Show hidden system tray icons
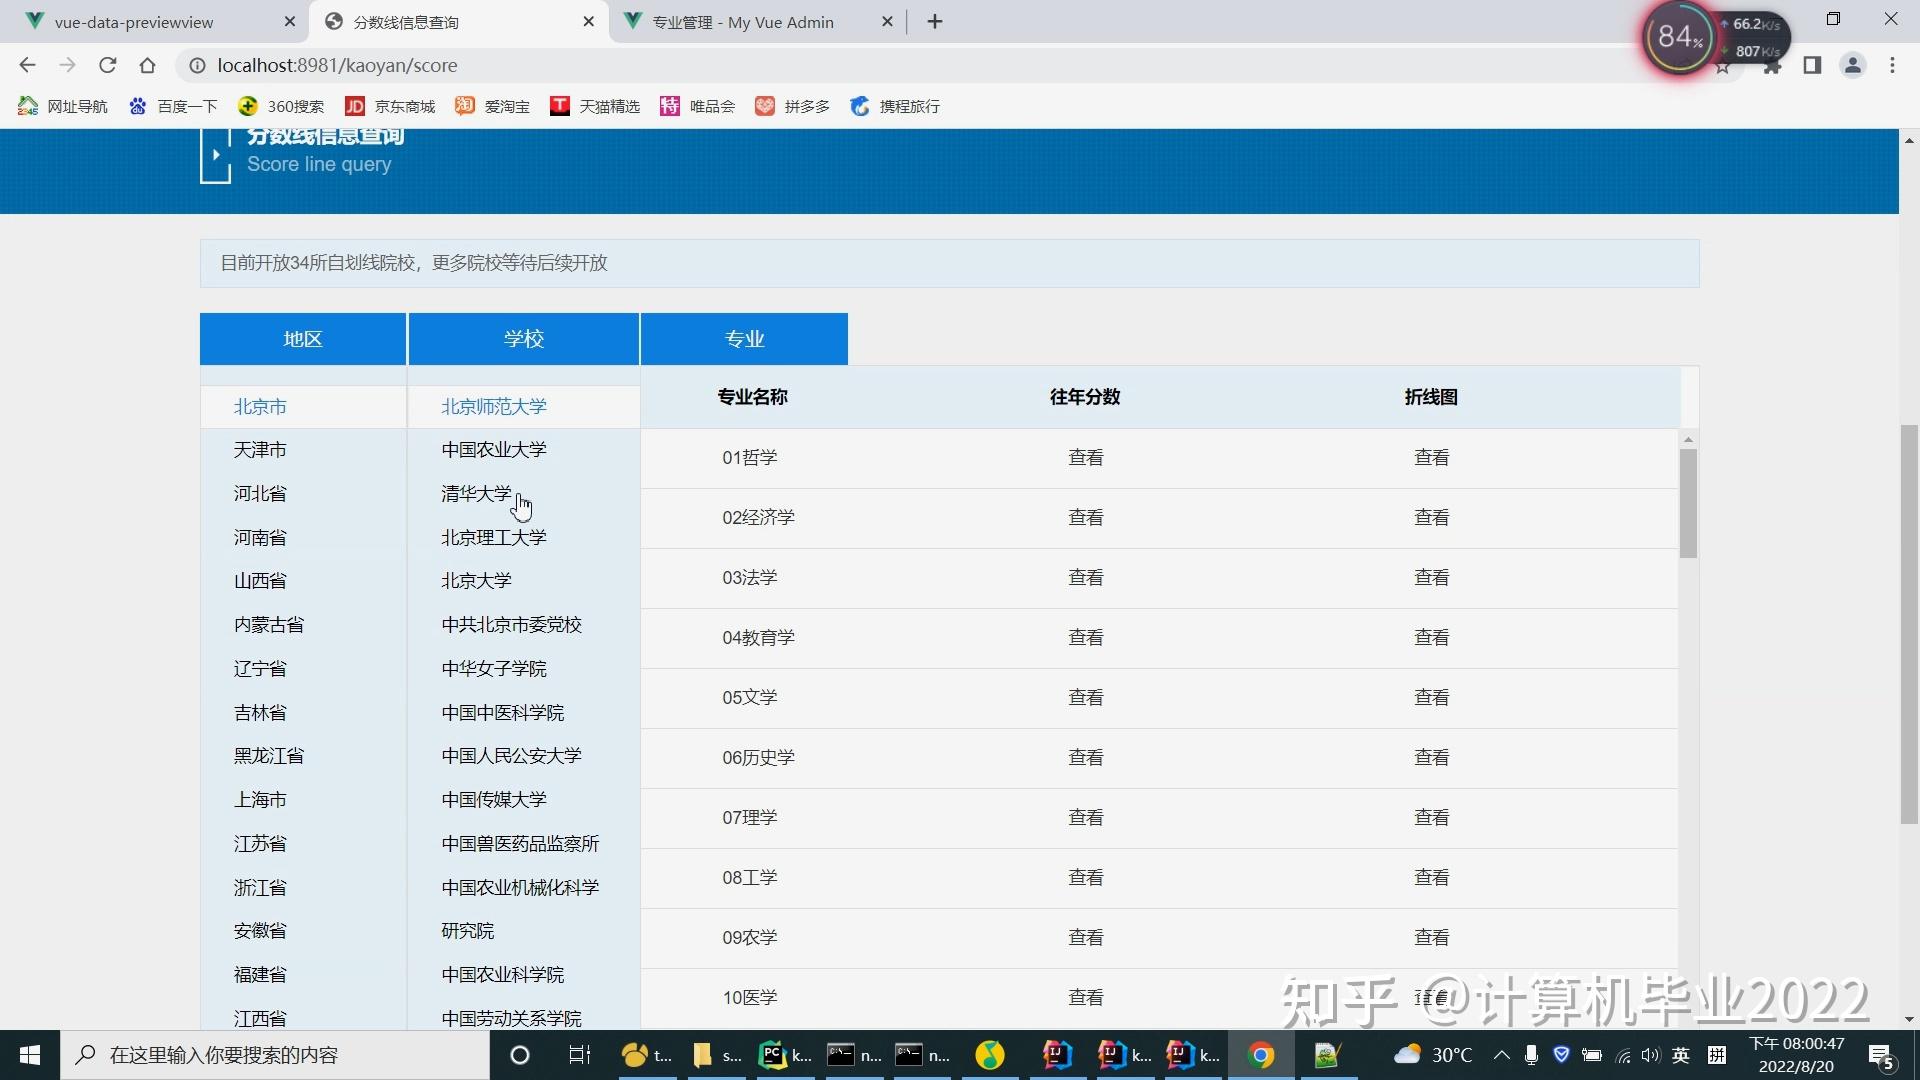1920x1080 pixels. click(1502, 1055)
